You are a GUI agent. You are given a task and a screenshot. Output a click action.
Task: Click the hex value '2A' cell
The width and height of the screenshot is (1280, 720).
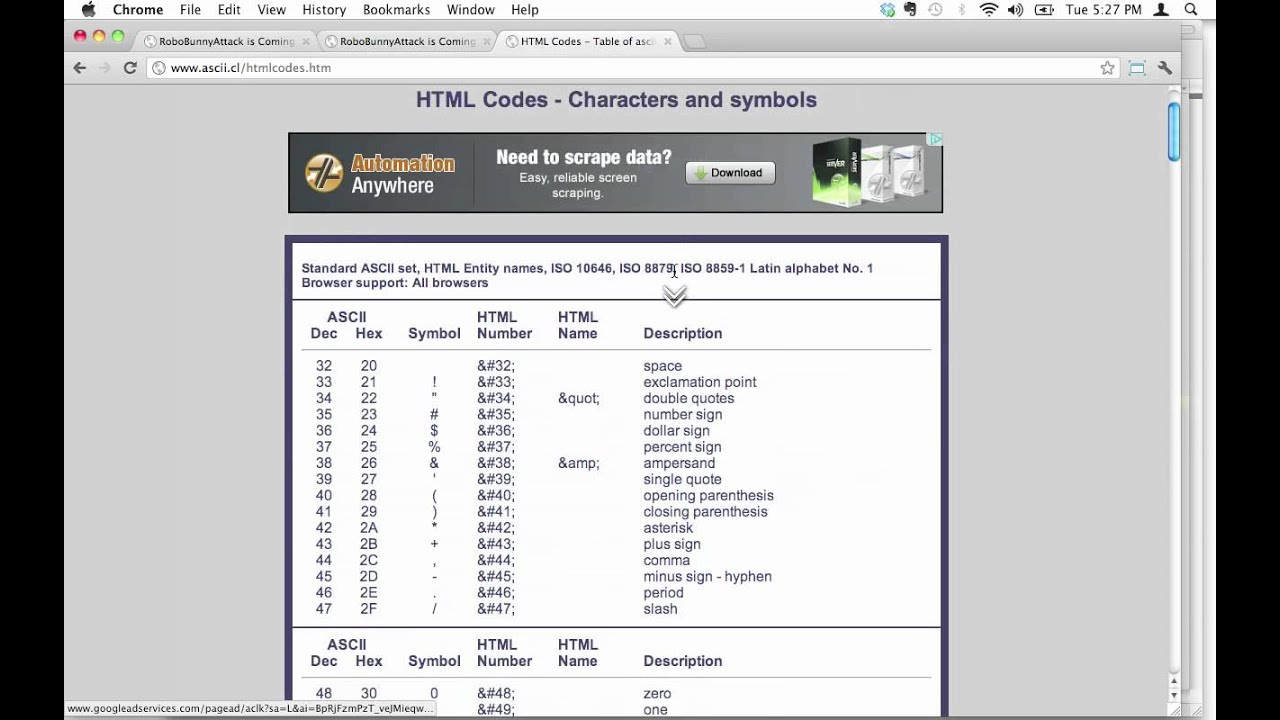tap(369, 528)
